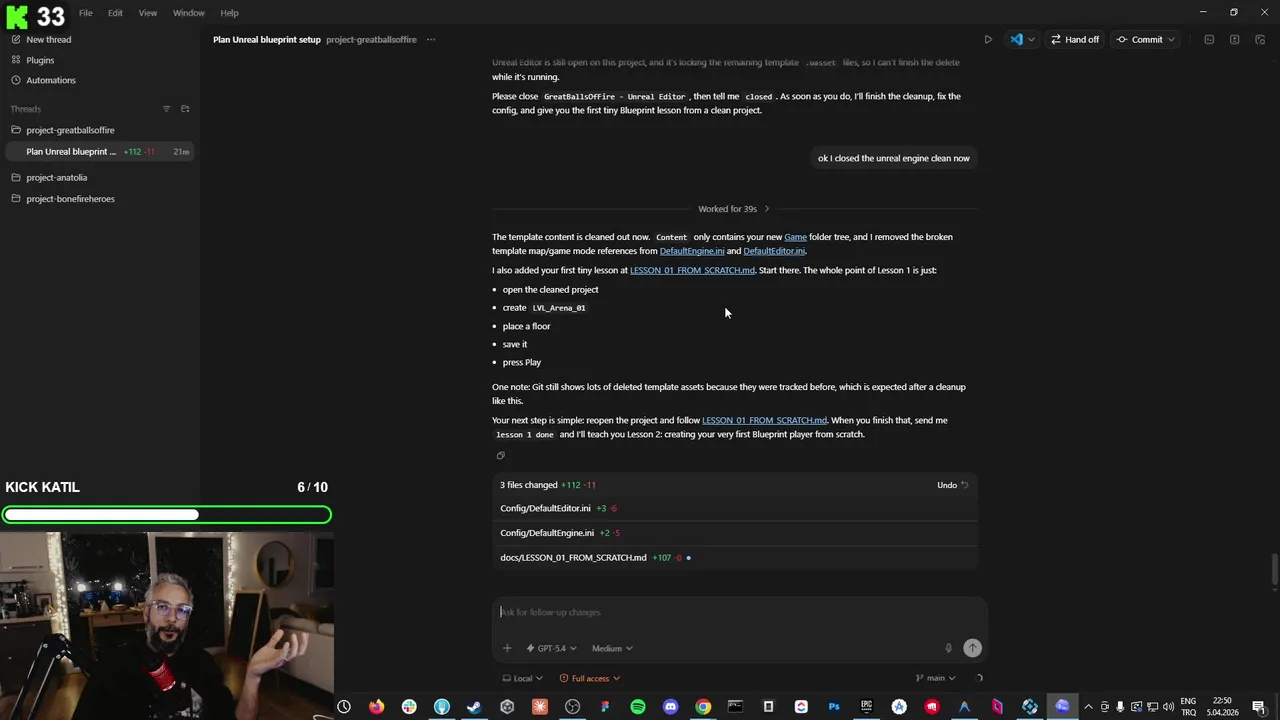This screenshot has height=720, width=1280.
Task: Show hidden system tray icons
Action: coord(1088,707)
